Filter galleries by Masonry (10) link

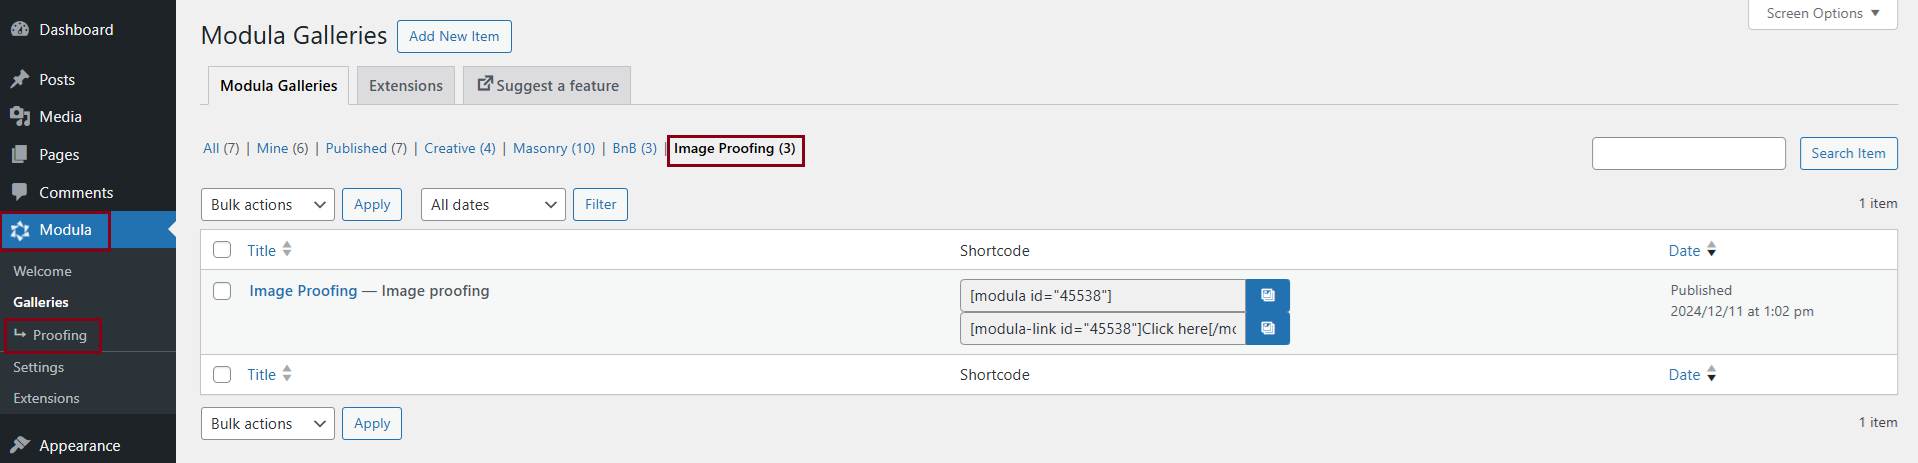pyautogui.click(x=553, y=148)
